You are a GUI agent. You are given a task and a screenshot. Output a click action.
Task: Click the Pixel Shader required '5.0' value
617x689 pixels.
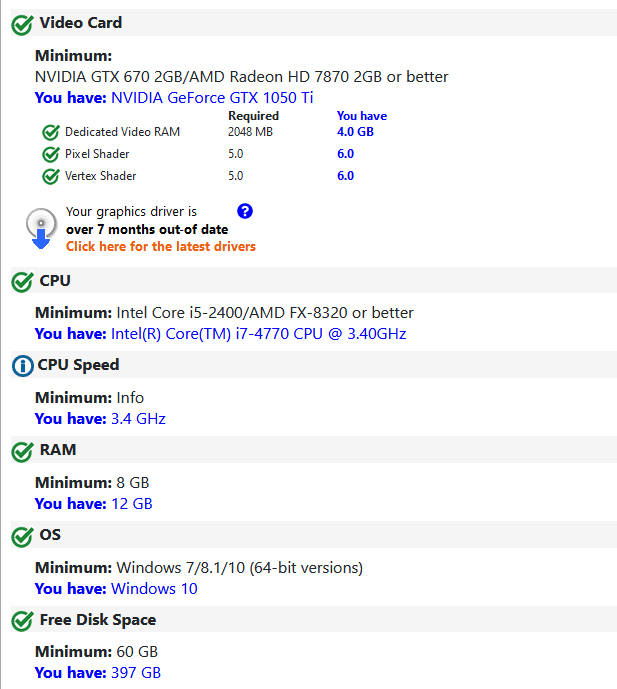pyautogui.click(x=236, y=154)
